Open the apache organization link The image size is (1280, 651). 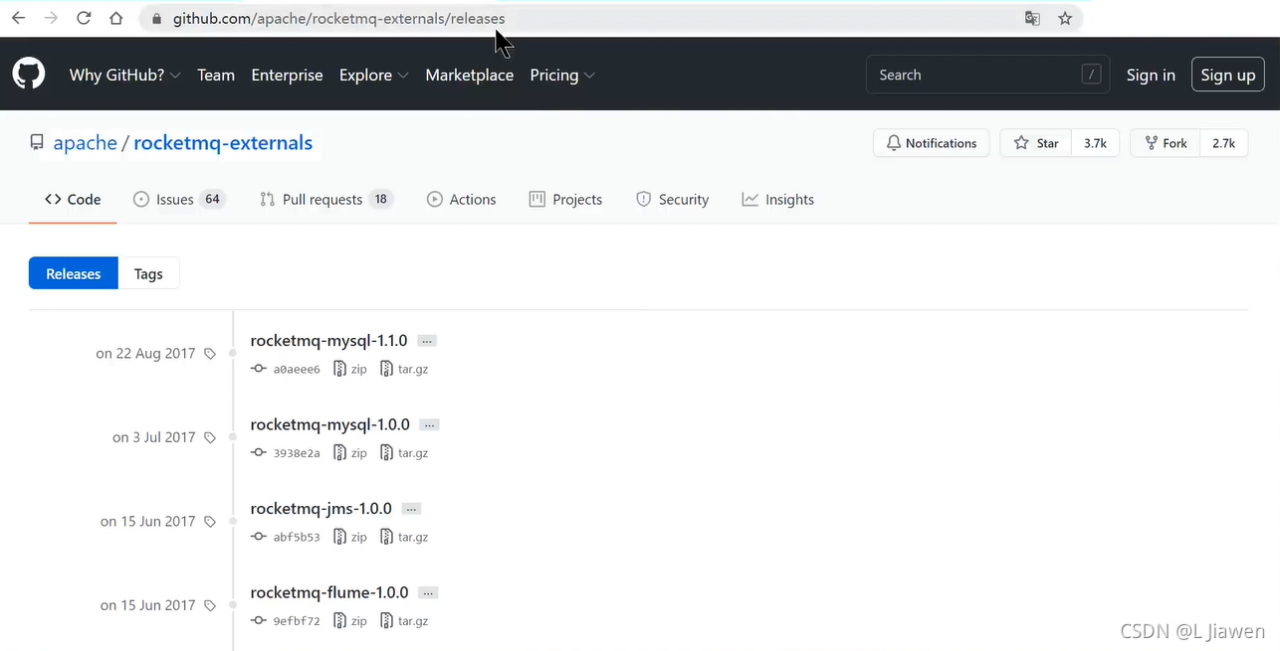pyautogui.click(x=85, y=143)
